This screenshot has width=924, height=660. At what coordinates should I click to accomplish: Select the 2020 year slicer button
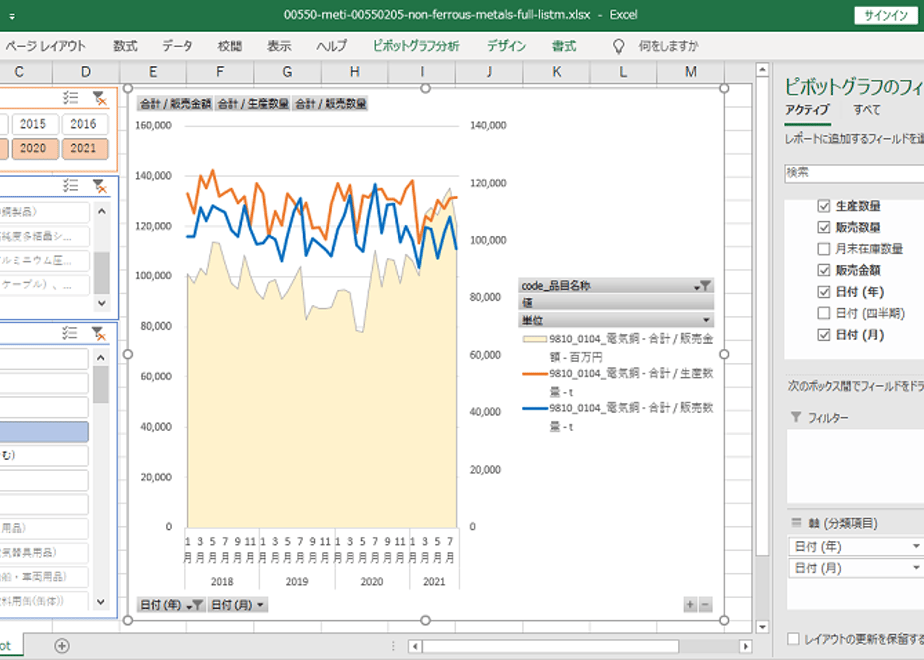click(33, 148)
